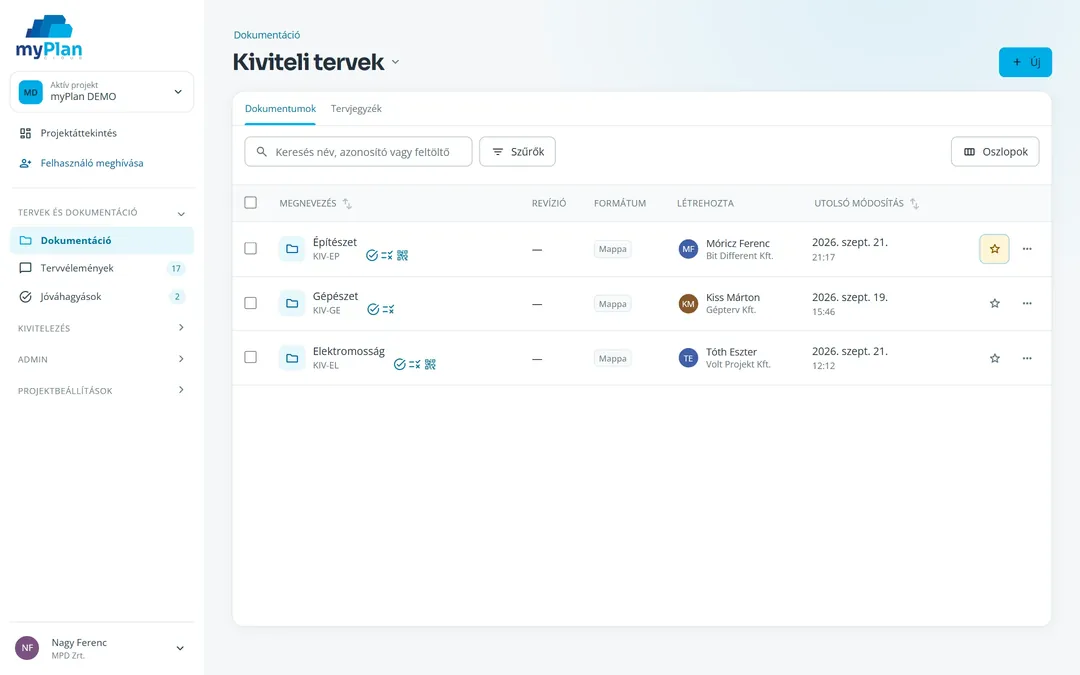Sort by the Utolsó módosítás column arrows
Image resolution: width=1080 pixels, height=675 pixels.
[914, 203]
